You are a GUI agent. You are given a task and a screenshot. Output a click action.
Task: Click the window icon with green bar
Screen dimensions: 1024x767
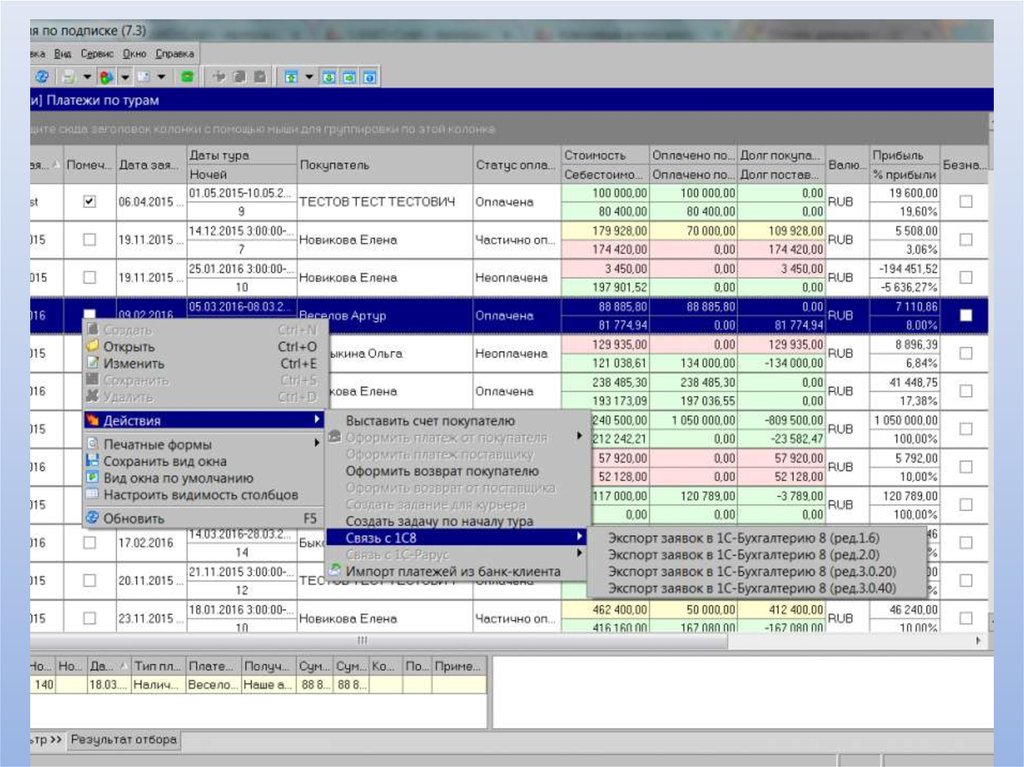(x=349, y=77)
